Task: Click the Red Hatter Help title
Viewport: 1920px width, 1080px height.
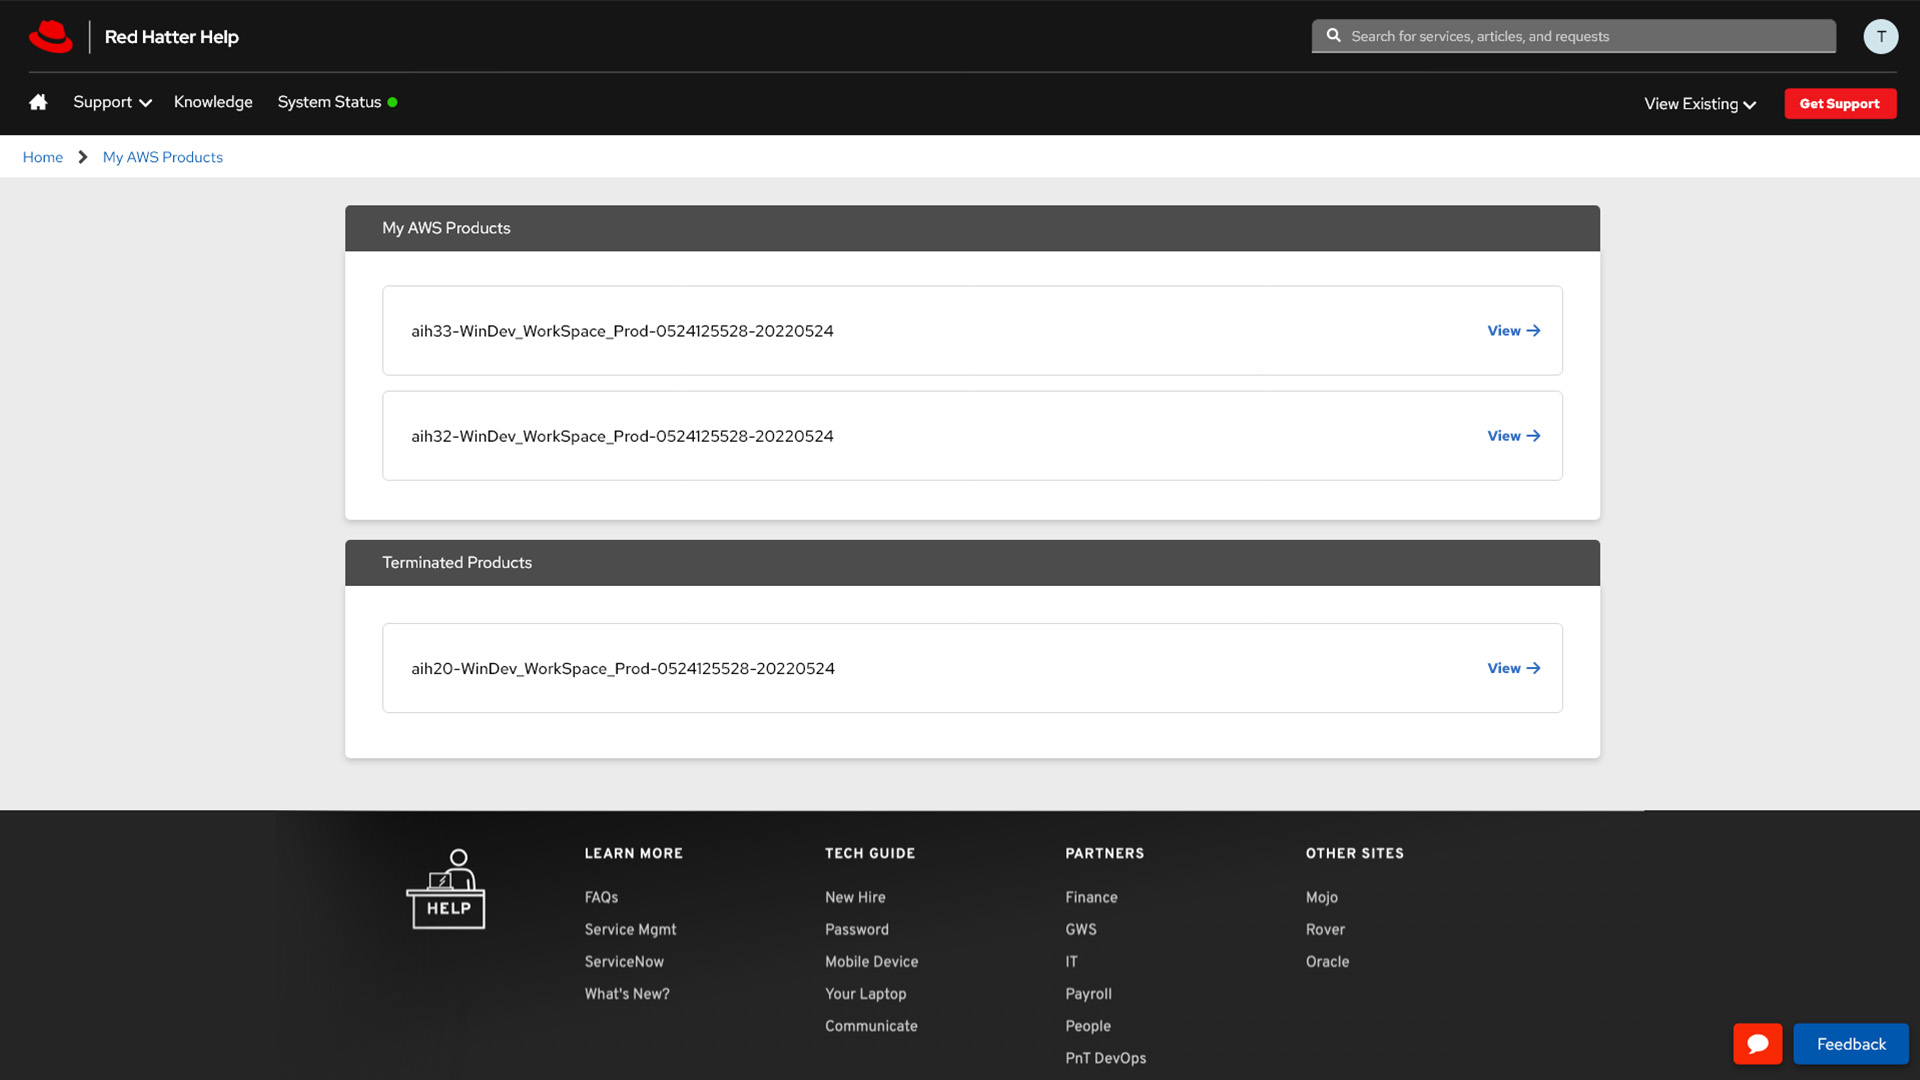Action: (172, 37)
